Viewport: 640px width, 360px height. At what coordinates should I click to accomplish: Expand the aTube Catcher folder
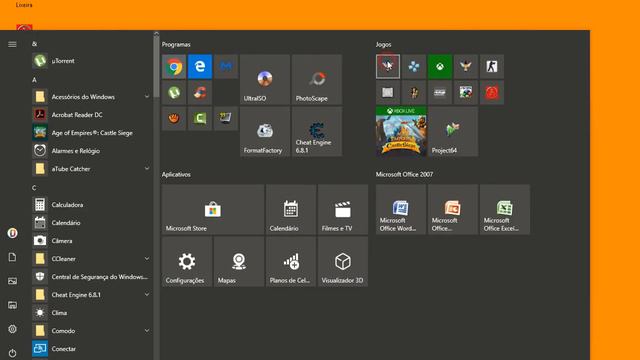91,169
